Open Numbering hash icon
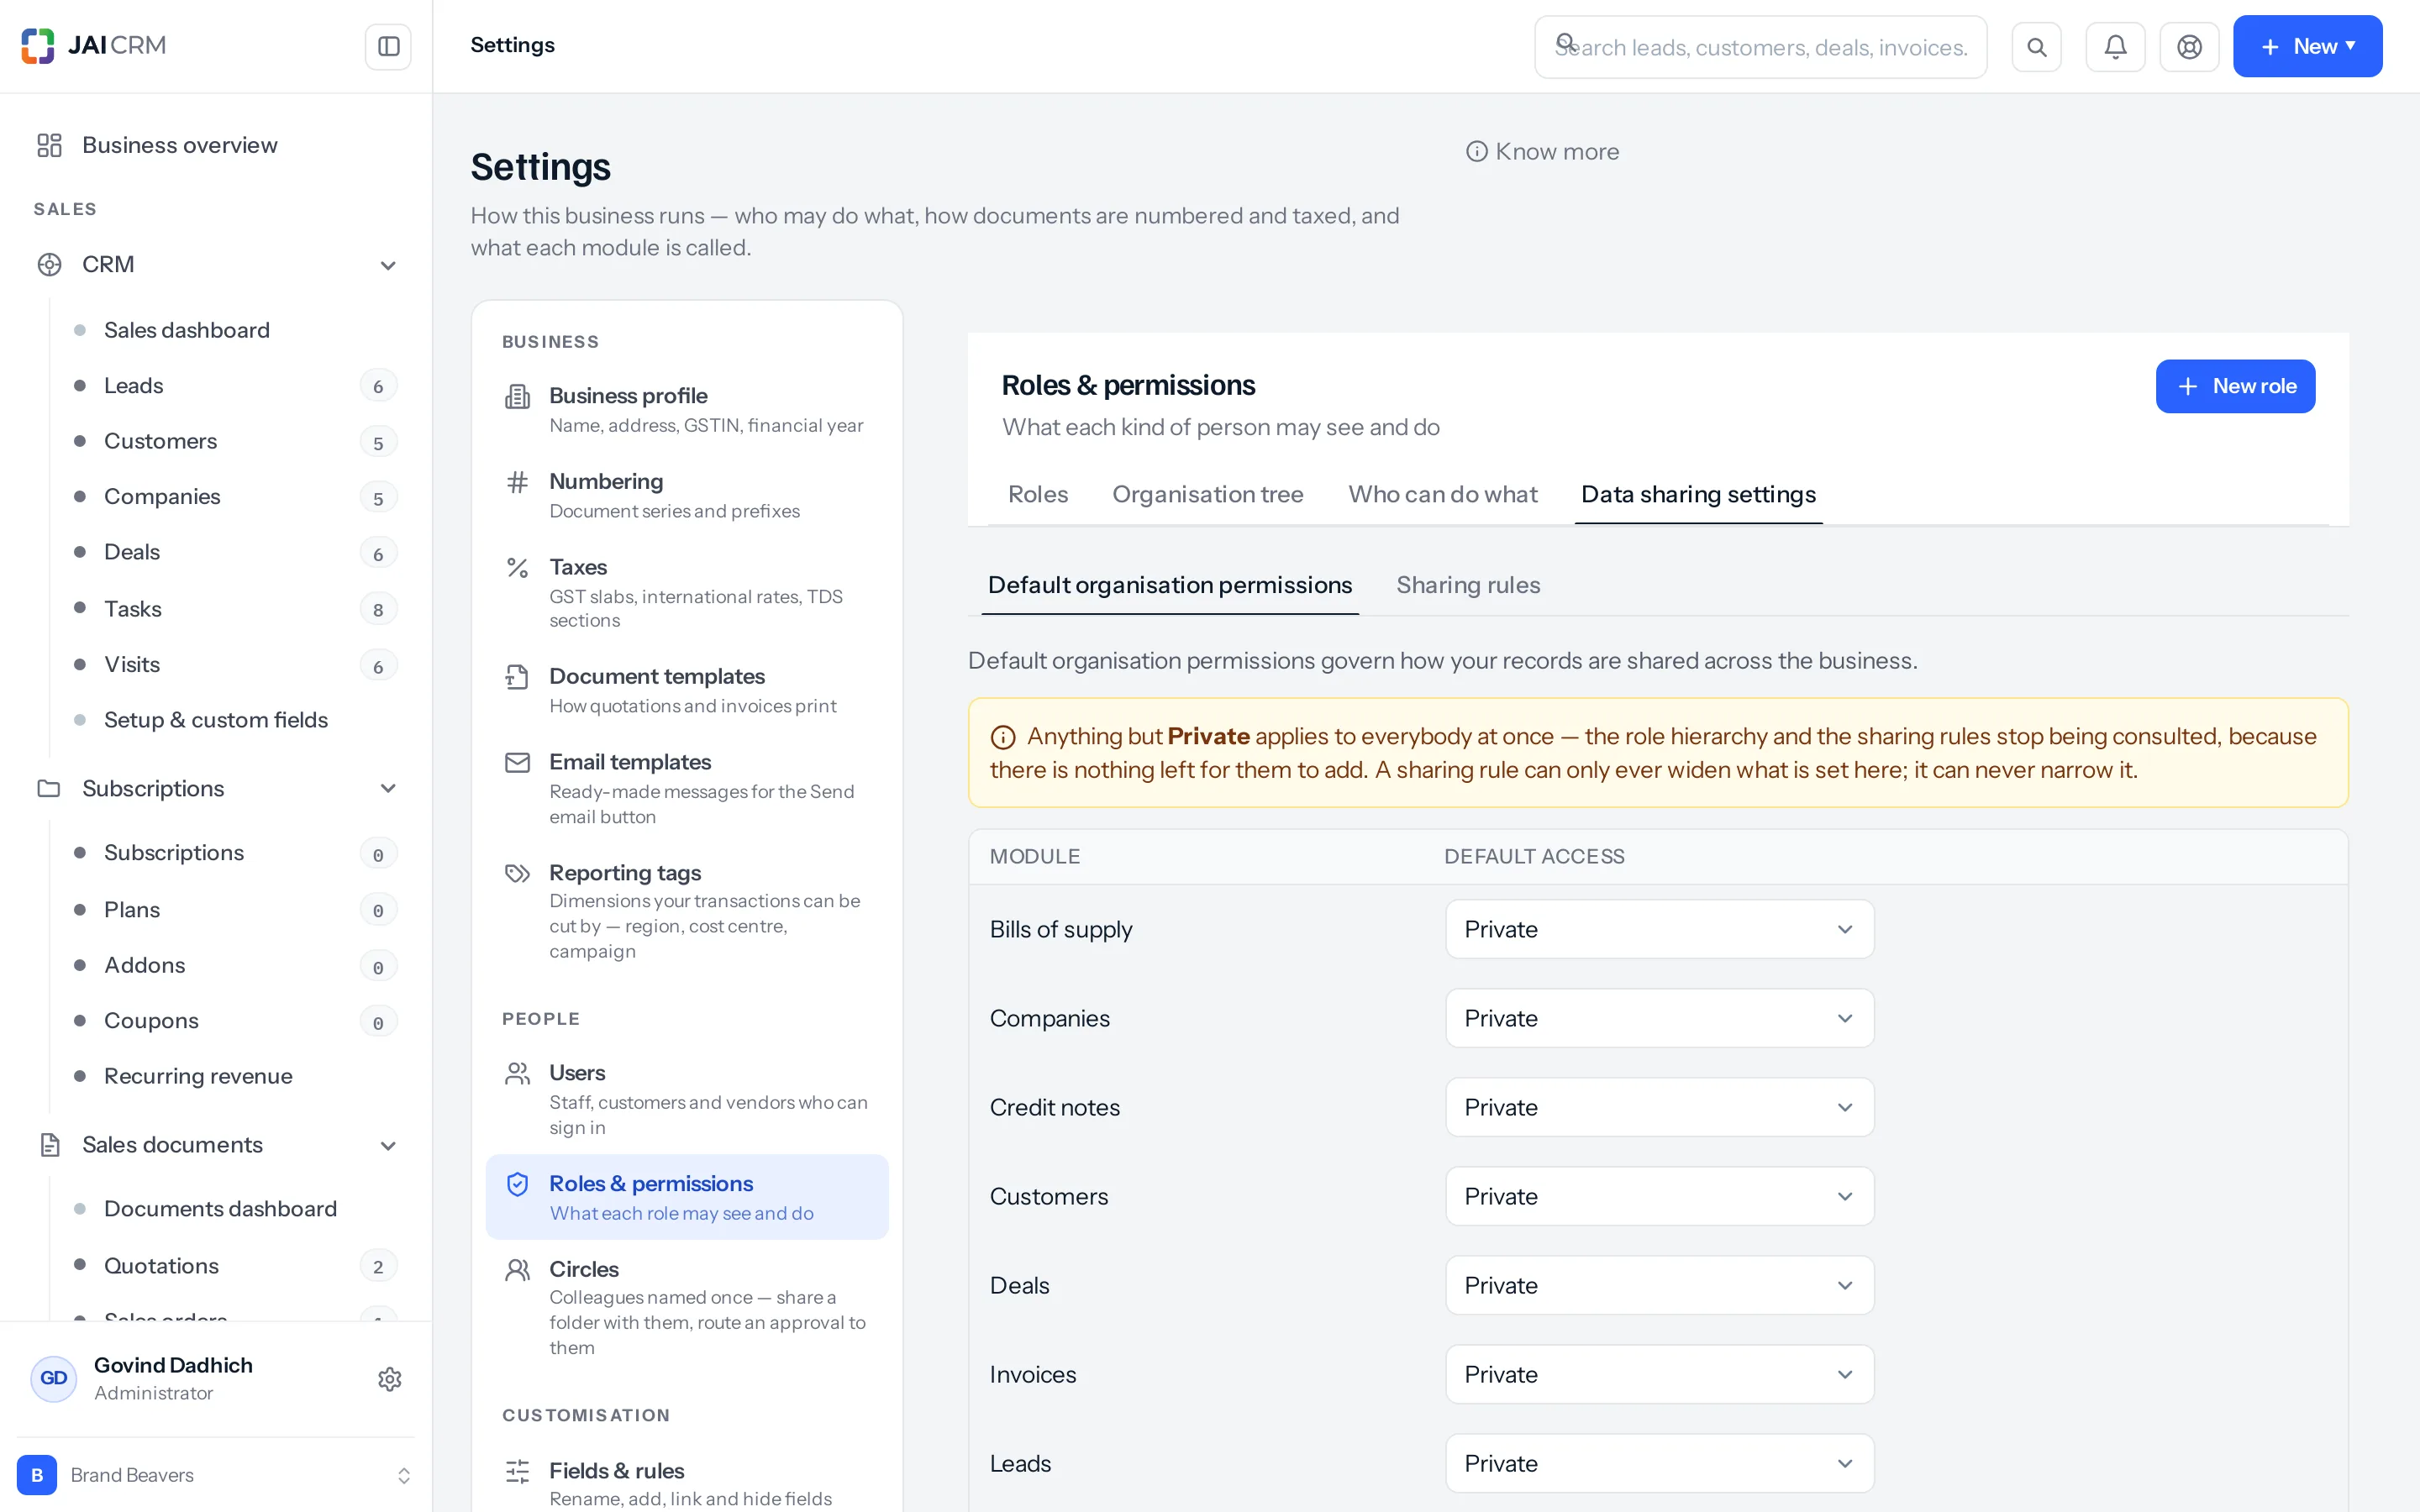This screenshot has height=1512, width=2420. point(517,483)
